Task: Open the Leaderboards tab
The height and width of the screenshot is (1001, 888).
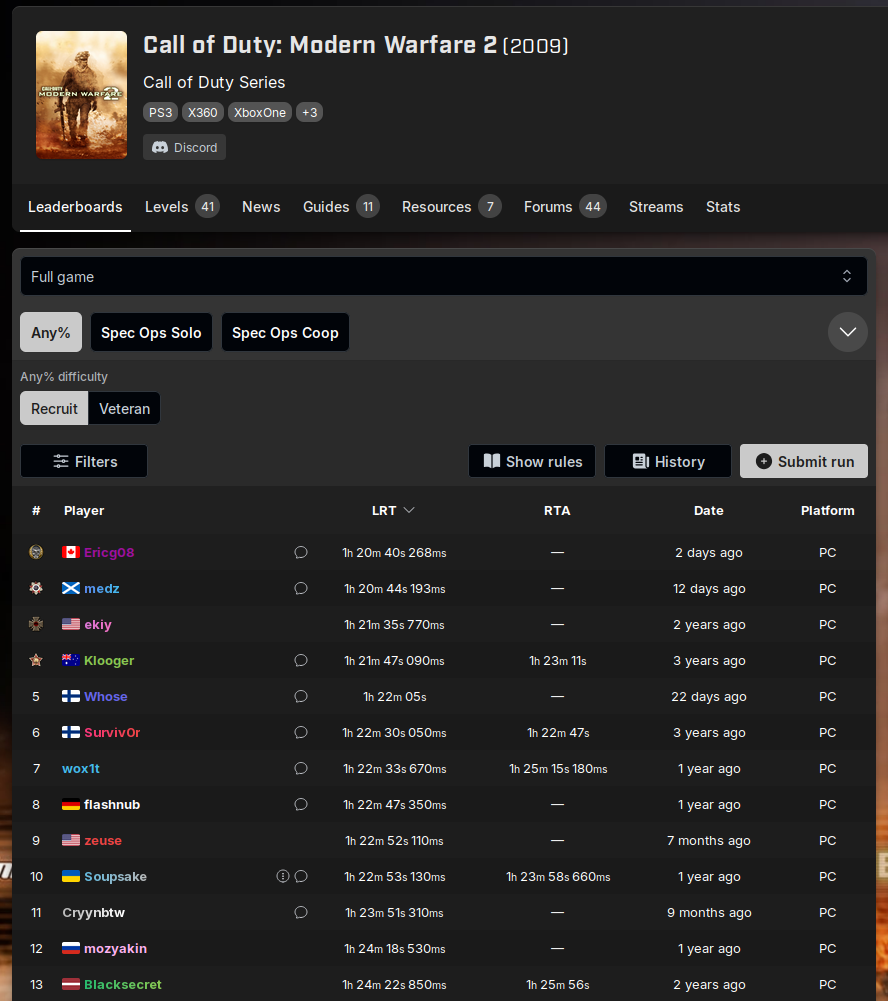Action: point(75,207)
